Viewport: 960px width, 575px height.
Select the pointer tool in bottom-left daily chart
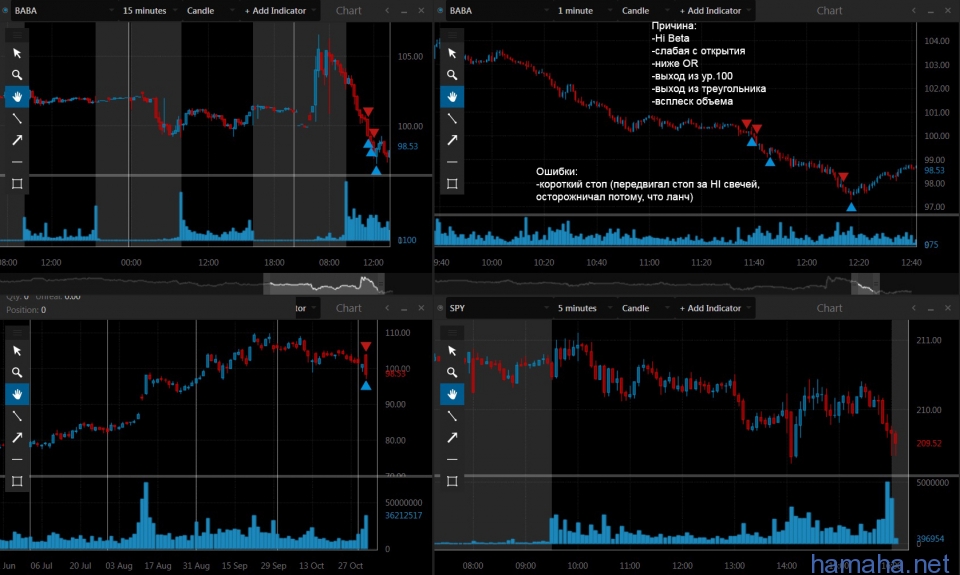point(17,351)
